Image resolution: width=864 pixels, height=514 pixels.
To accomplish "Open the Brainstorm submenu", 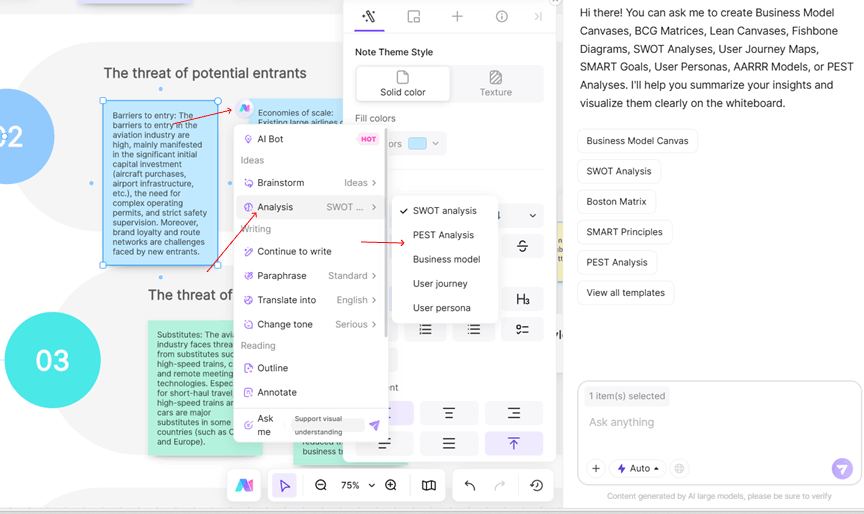I will (311, 182).
